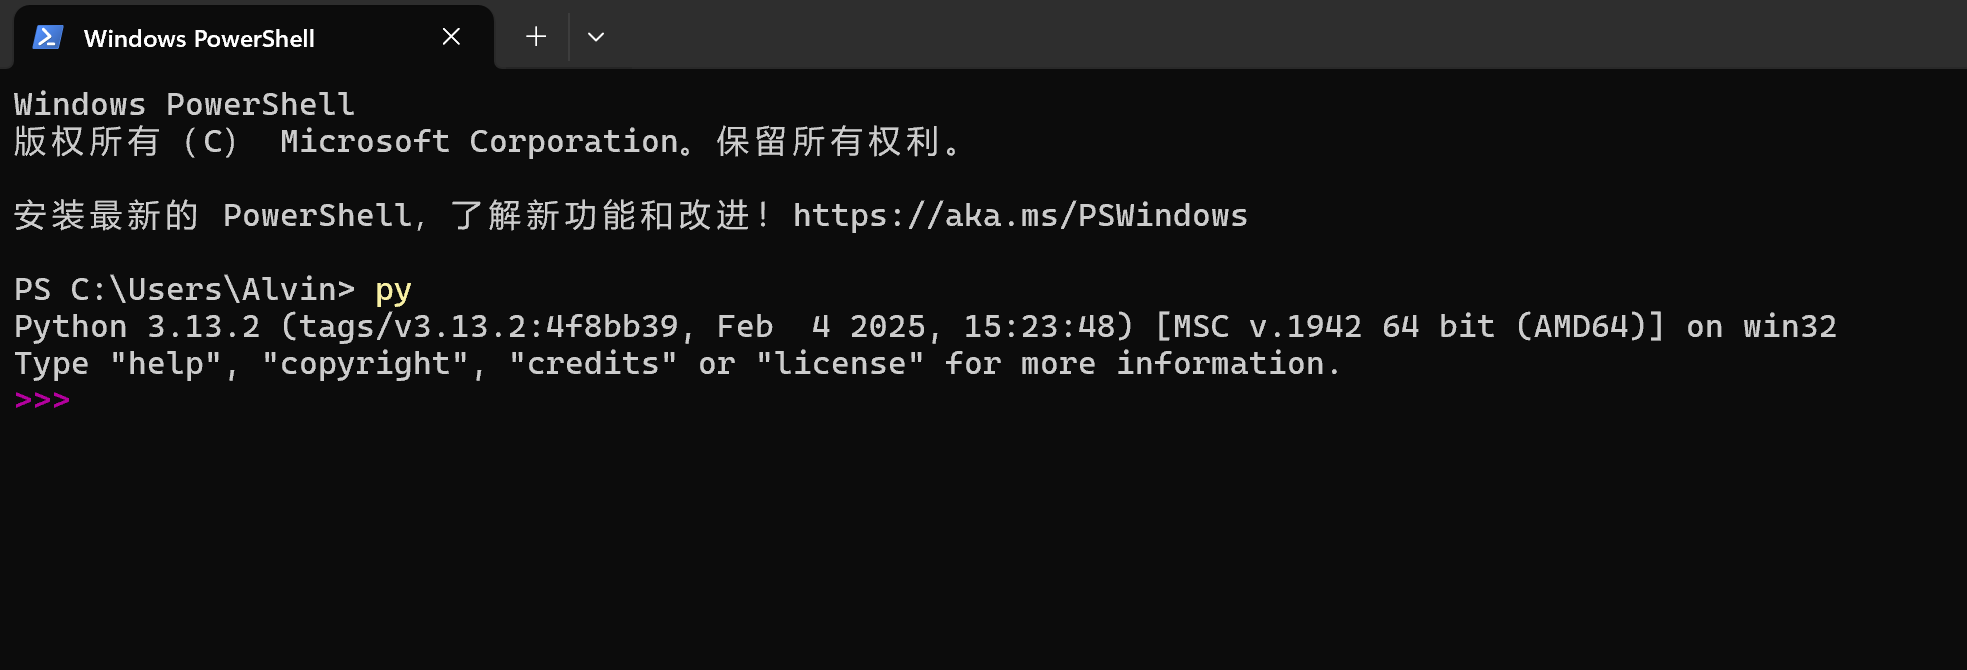Click the AMD64 architecture text
This screenshot has height=670, width=1967.
(x=1590, y=327)
